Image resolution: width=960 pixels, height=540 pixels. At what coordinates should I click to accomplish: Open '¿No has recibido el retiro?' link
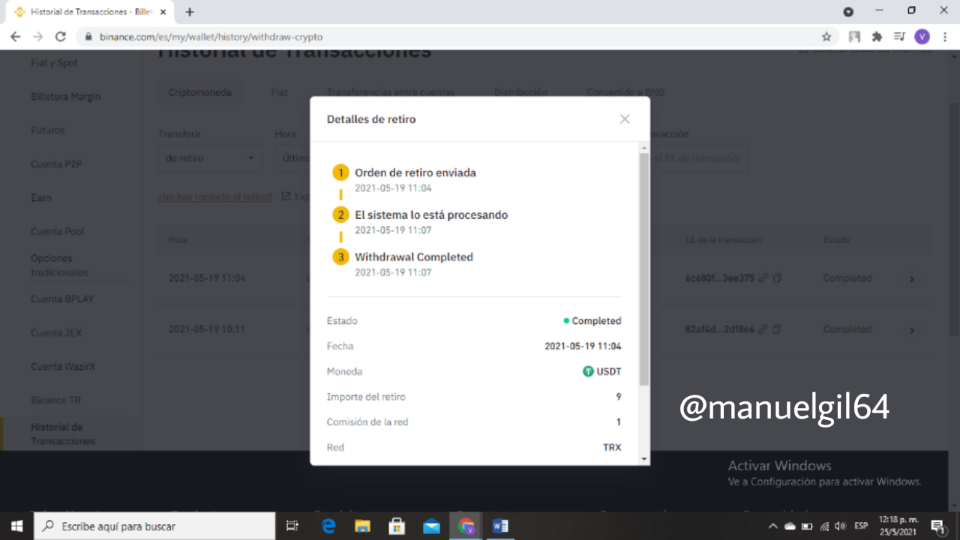pos(215,197)
